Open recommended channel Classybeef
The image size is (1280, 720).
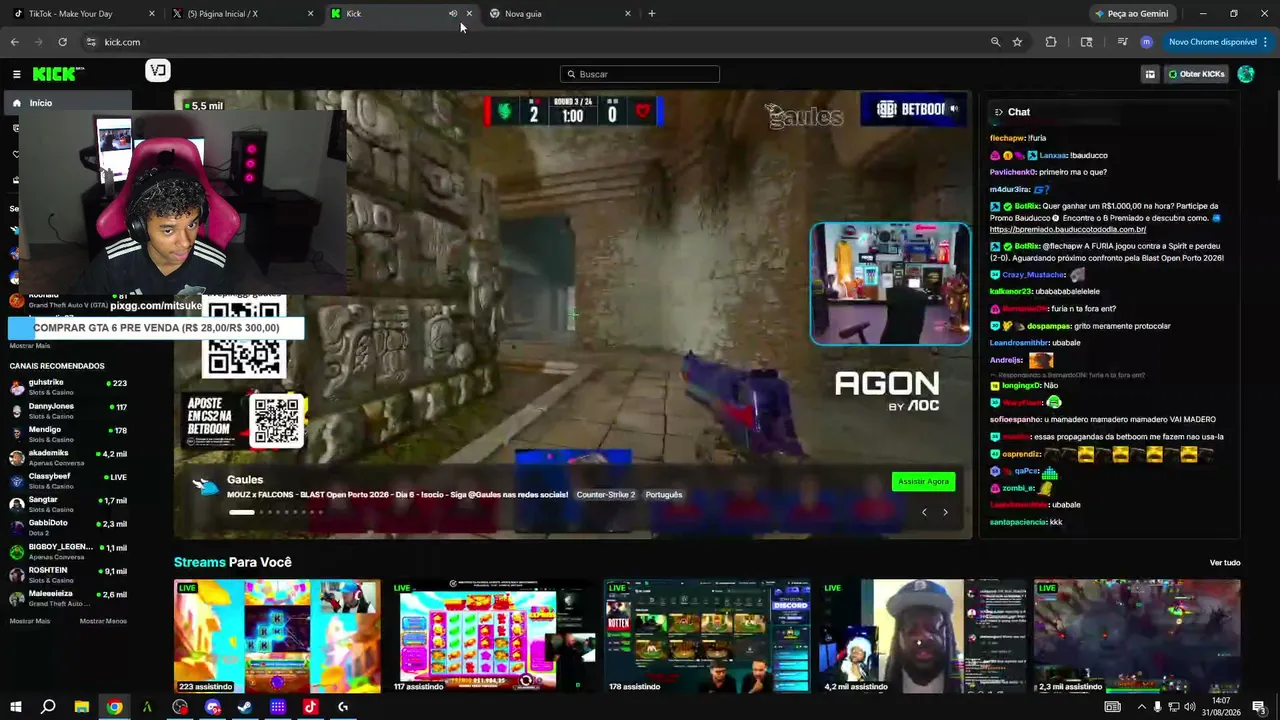[68, 481]
